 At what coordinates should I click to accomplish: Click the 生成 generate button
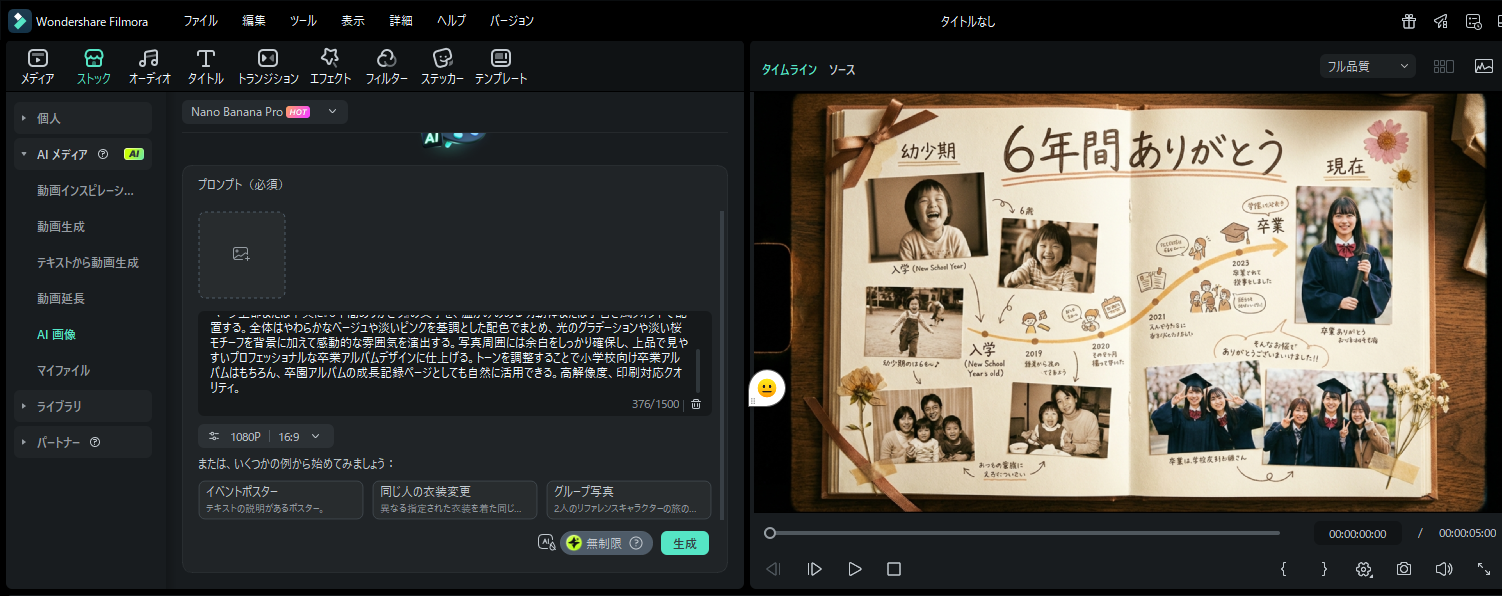(x=684, y=543)
